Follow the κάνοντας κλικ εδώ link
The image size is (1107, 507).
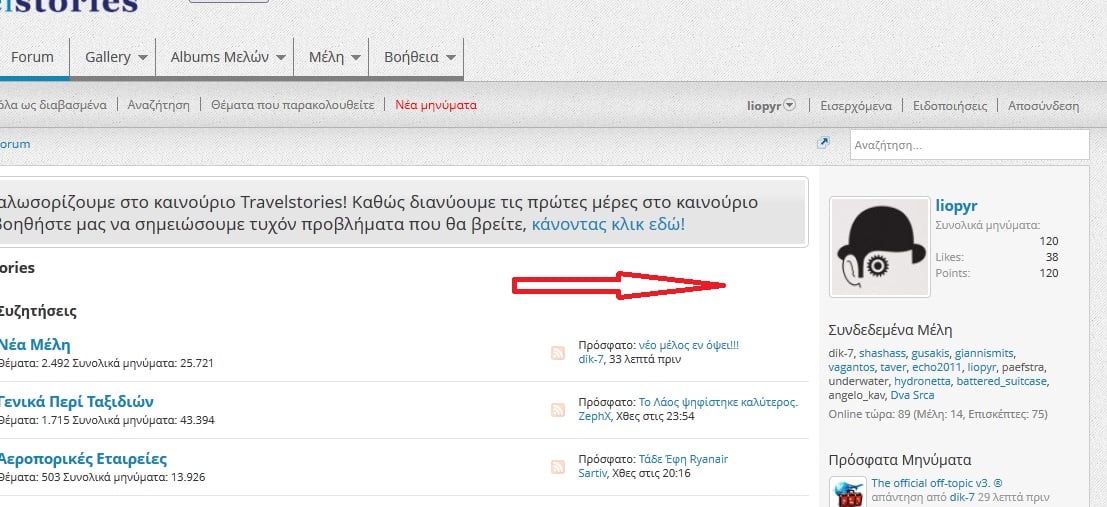pyautogui.click(x=608, y=224)
